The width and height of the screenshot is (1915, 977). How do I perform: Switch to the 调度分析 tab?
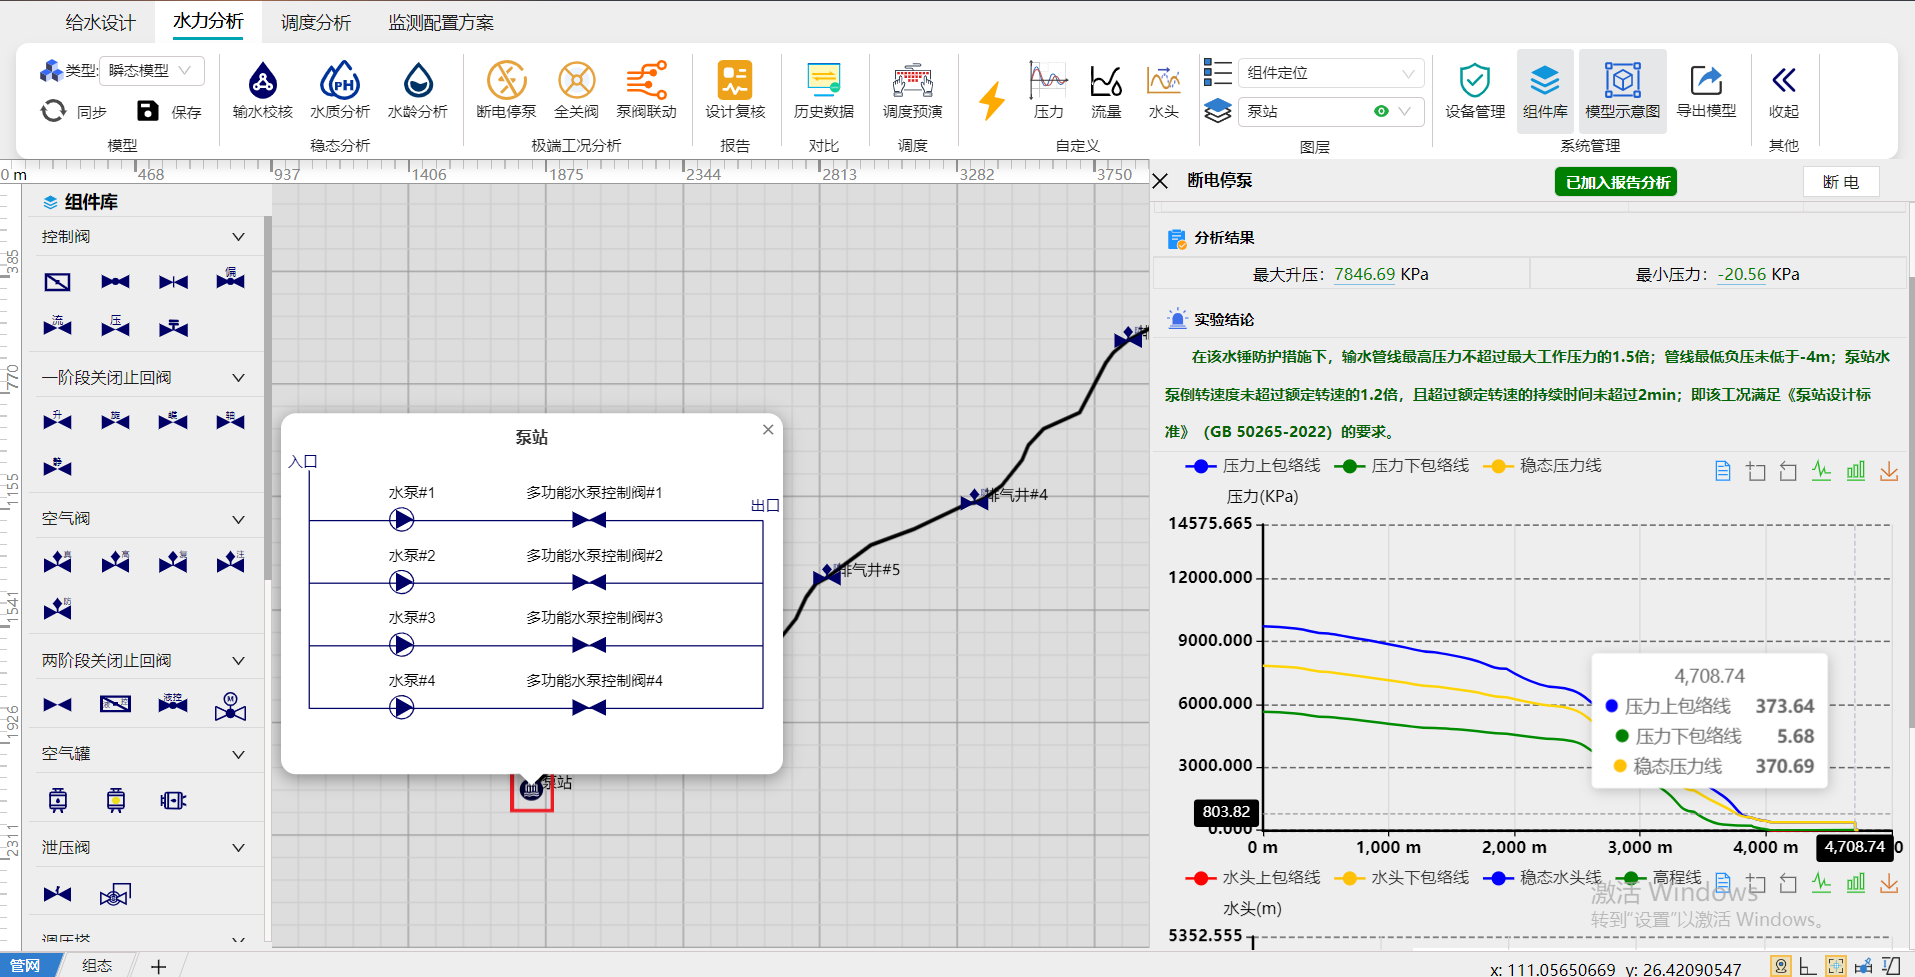coord(316,22)
